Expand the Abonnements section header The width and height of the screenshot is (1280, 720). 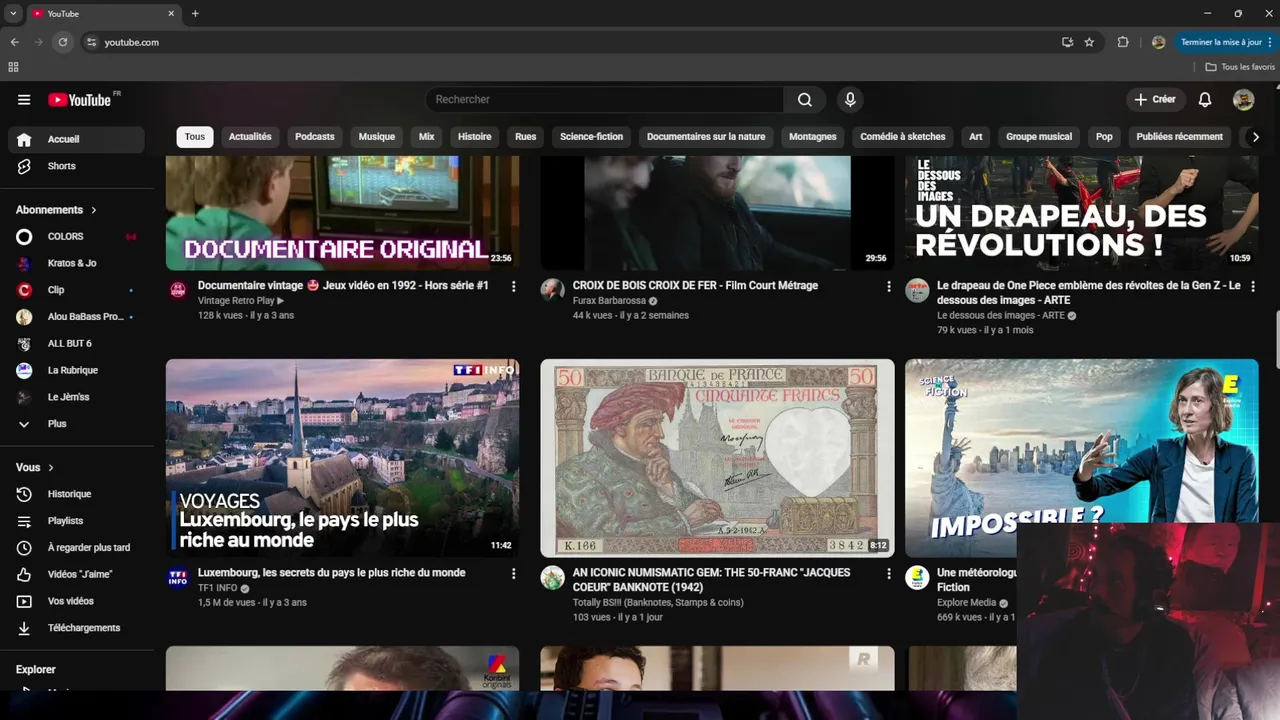[56, 210]
